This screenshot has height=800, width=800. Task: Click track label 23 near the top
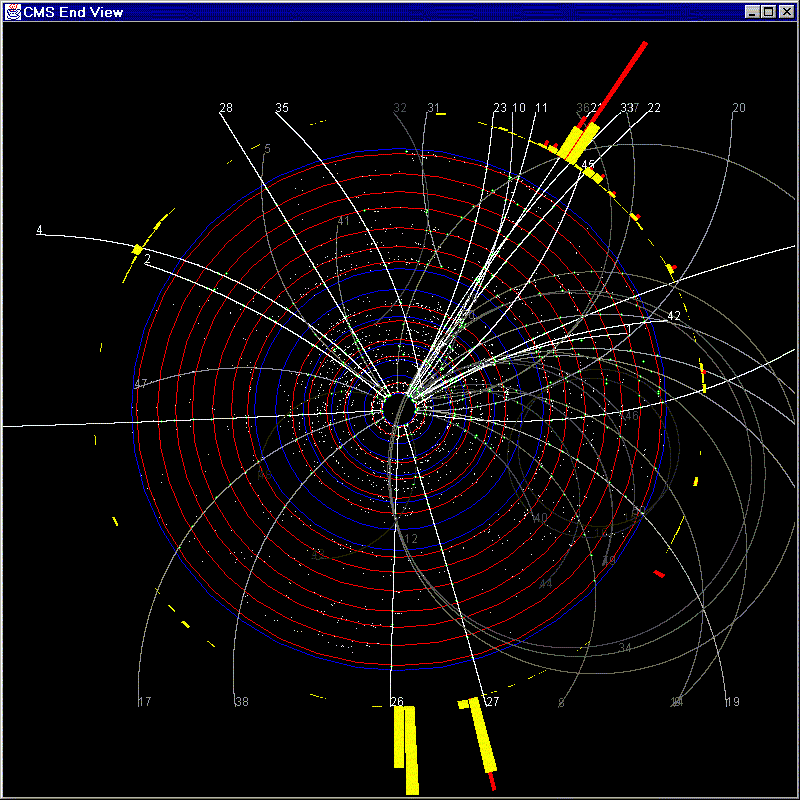(500, 108)
